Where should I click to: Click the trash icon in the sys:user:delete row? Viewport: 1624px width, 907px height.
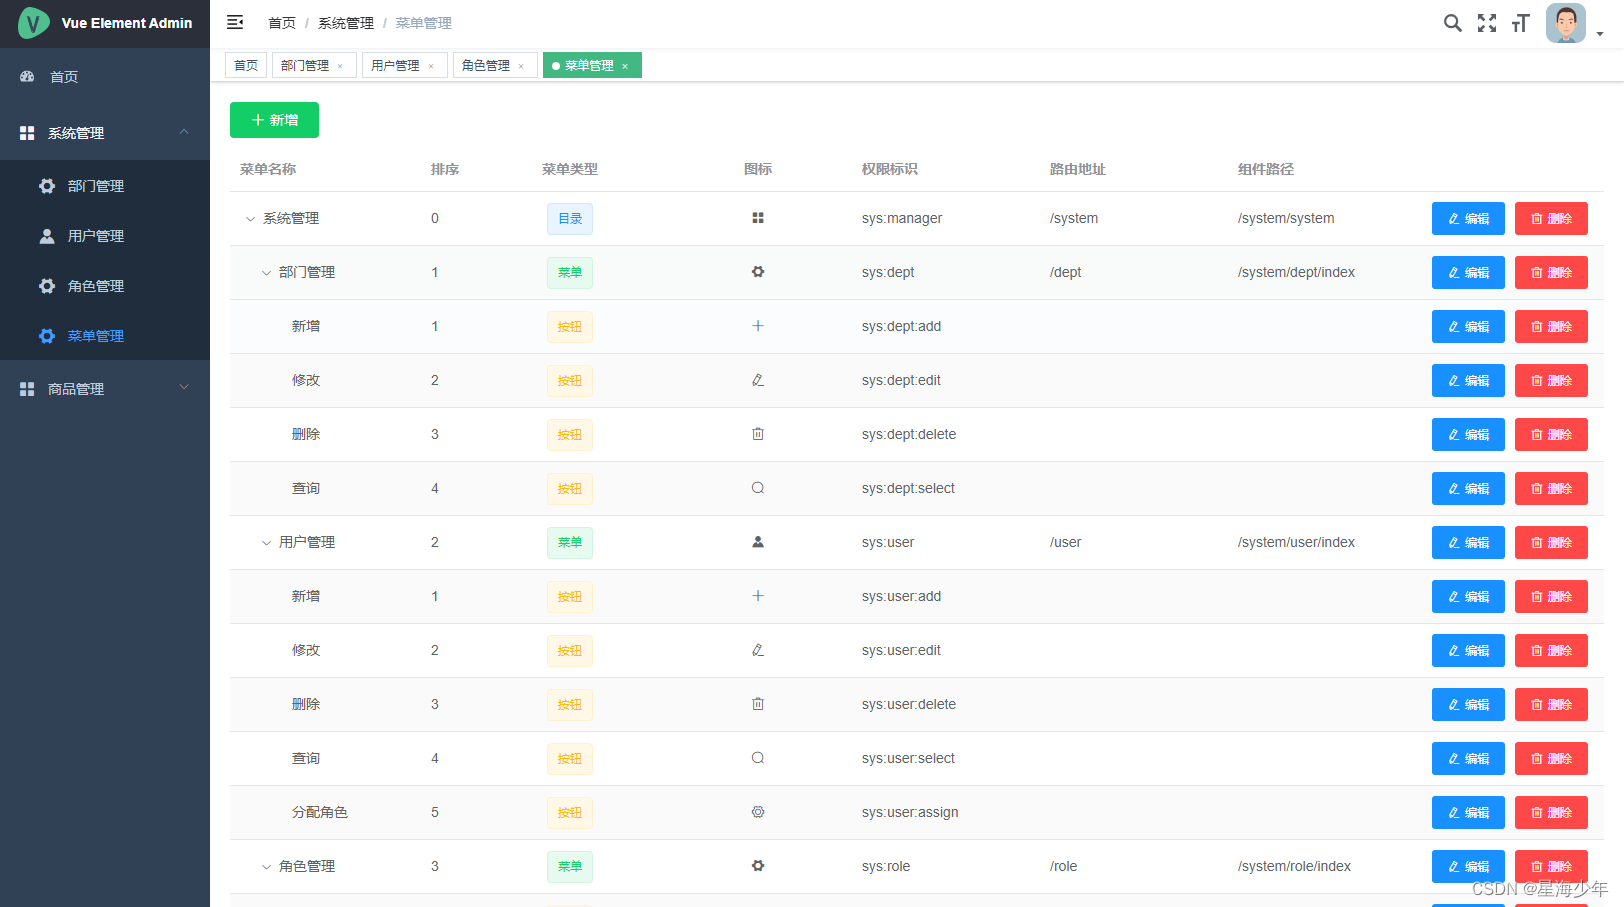[x=758, y=704]
